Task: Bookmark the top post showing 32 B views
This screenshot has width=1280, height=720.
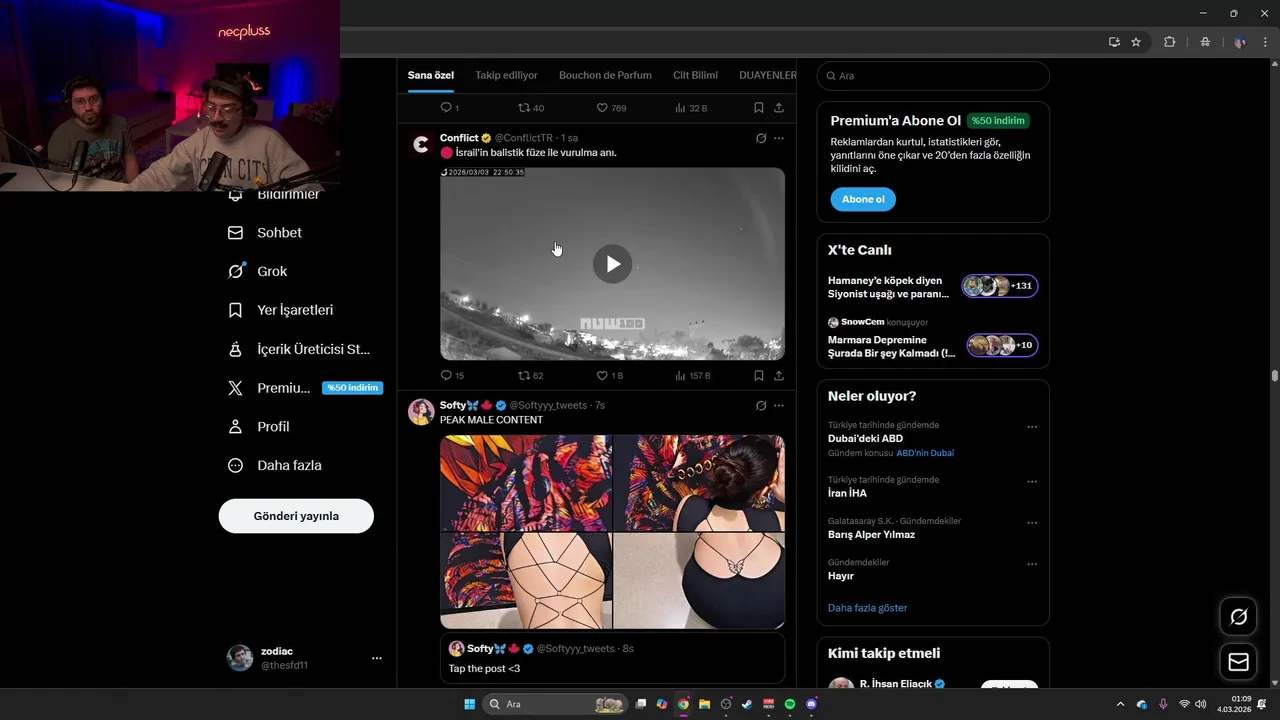Action: (x=759, y=108)
